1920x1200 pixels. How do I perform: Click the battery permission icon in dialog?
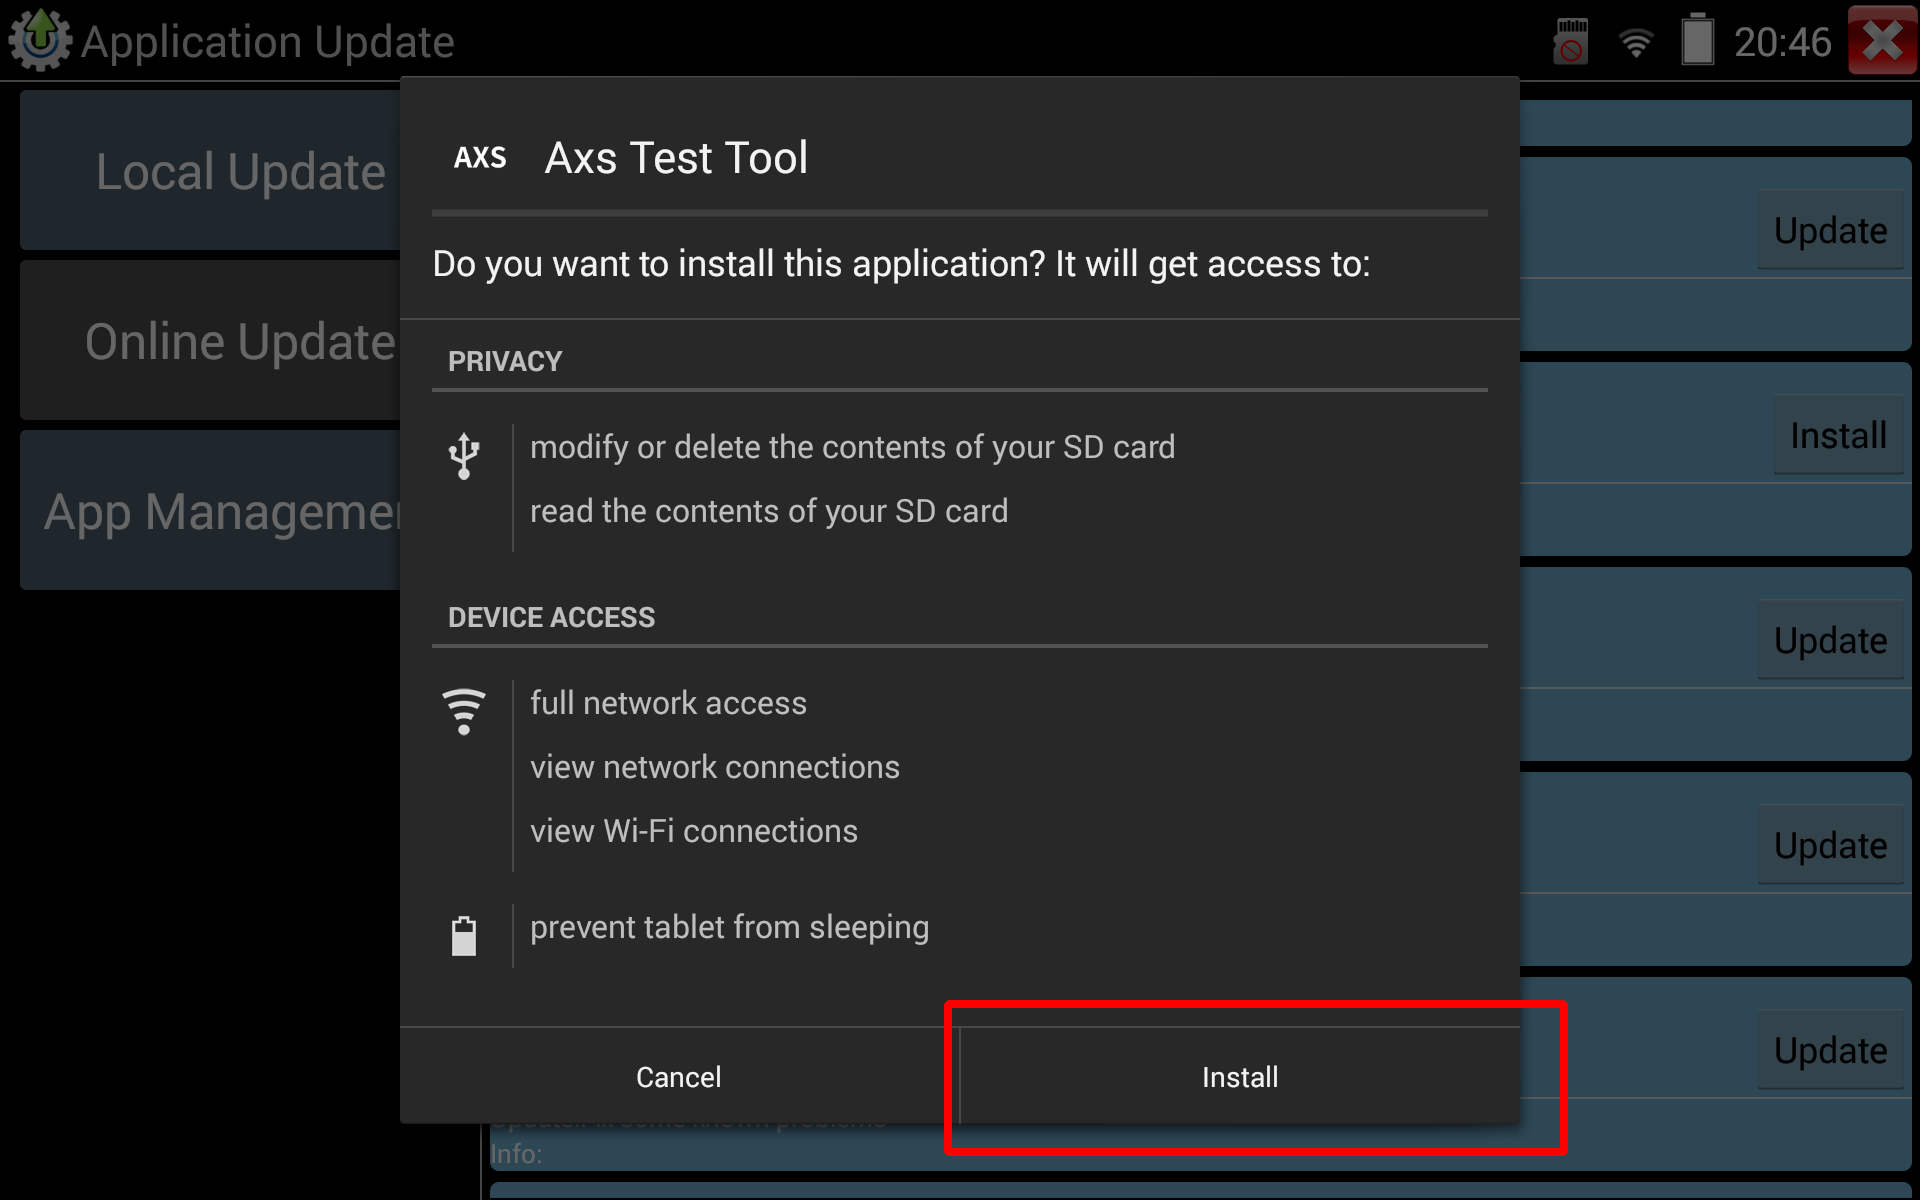[464, 936]
